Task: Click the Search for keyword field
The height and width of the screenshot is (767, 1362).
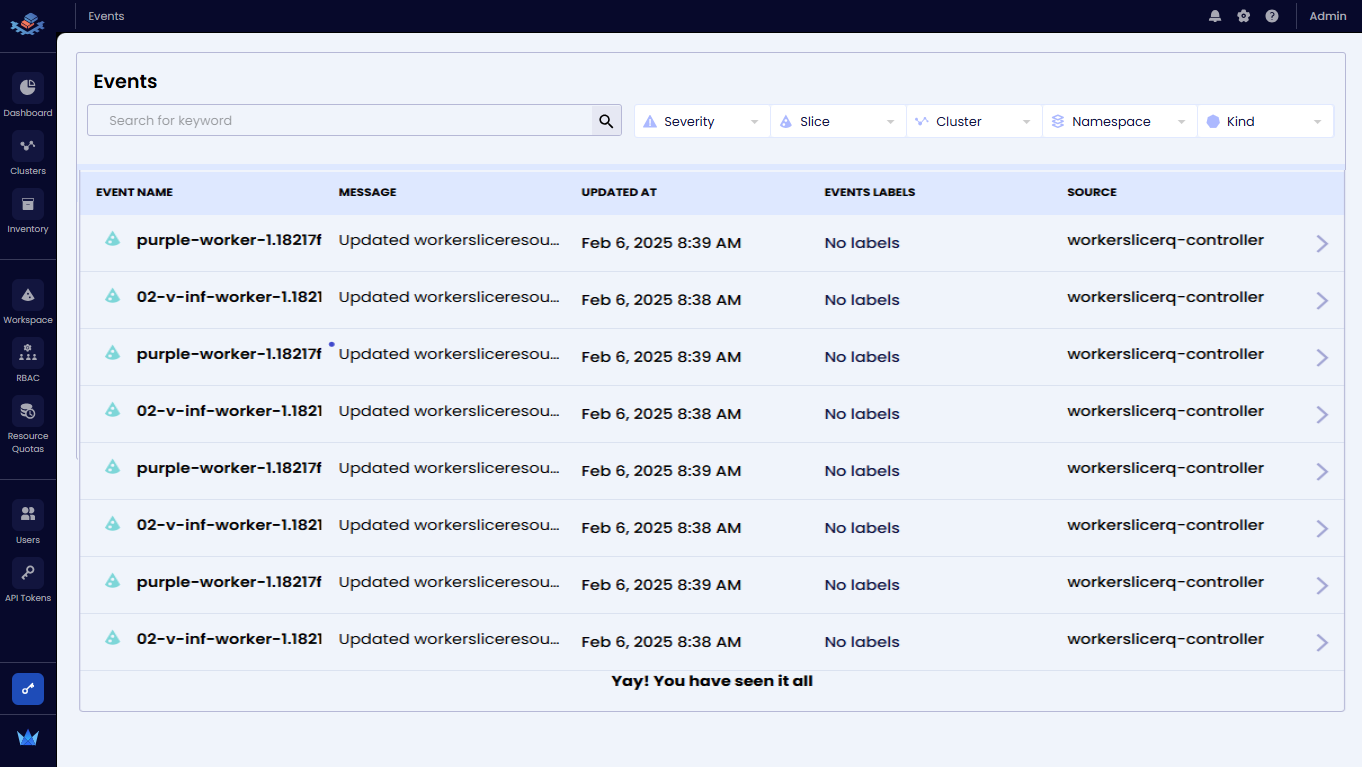Action: (x=340, y=121)
